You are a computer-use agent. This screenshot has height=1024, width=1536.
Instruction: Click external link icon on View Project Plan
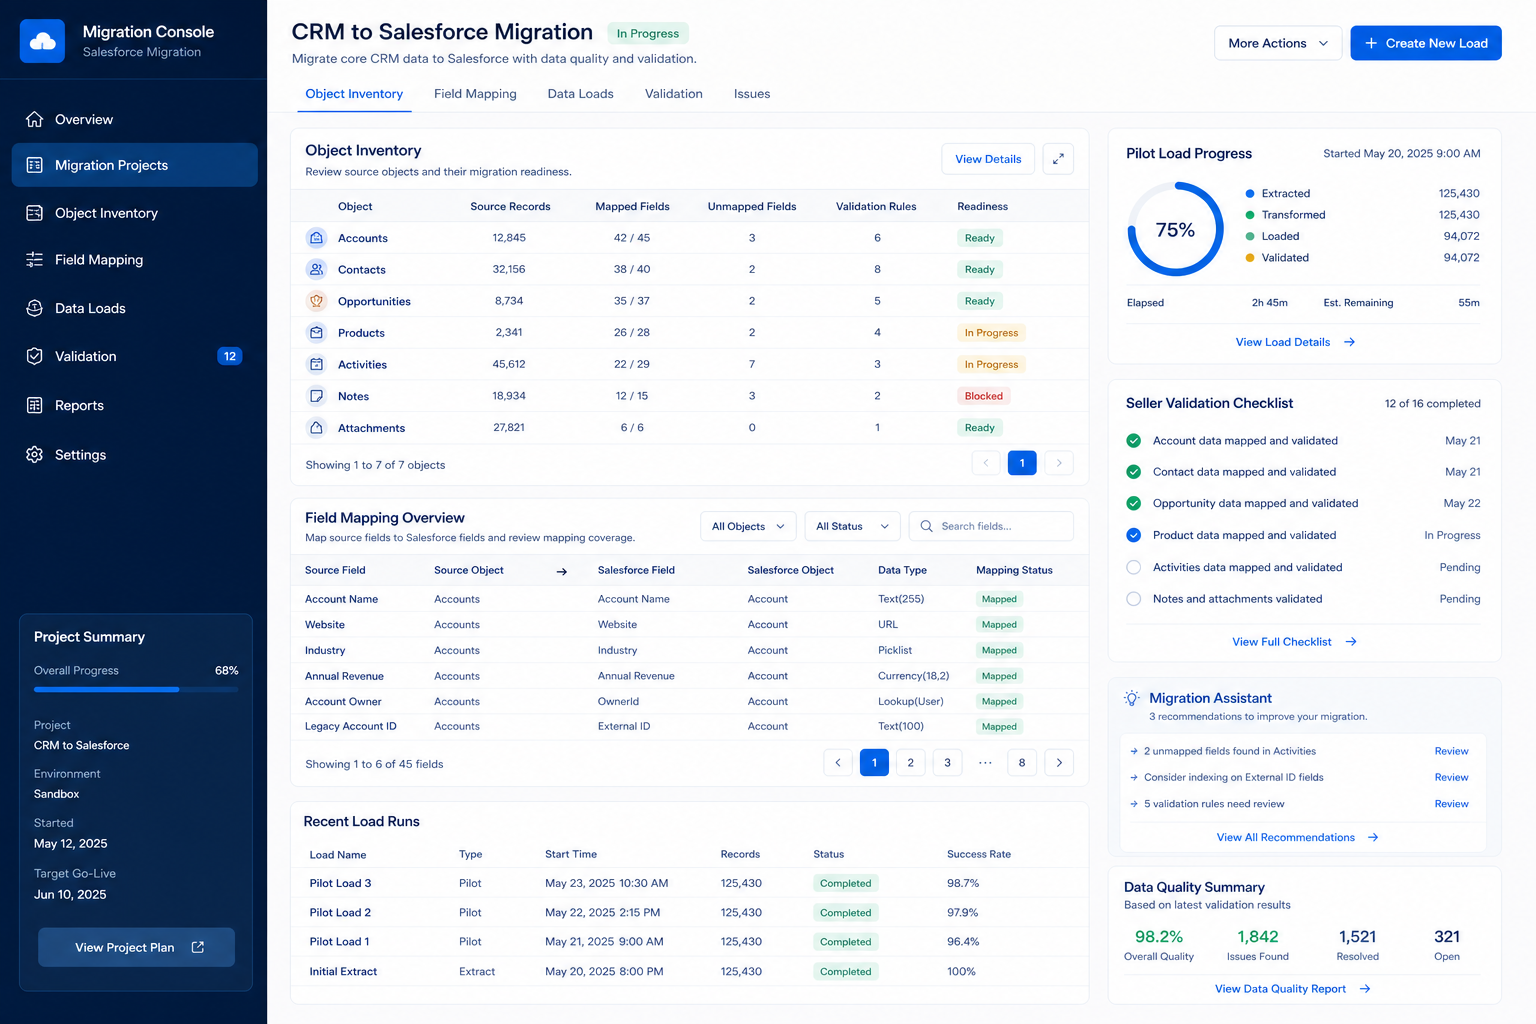pyautogui.click(x=198, y=947)
